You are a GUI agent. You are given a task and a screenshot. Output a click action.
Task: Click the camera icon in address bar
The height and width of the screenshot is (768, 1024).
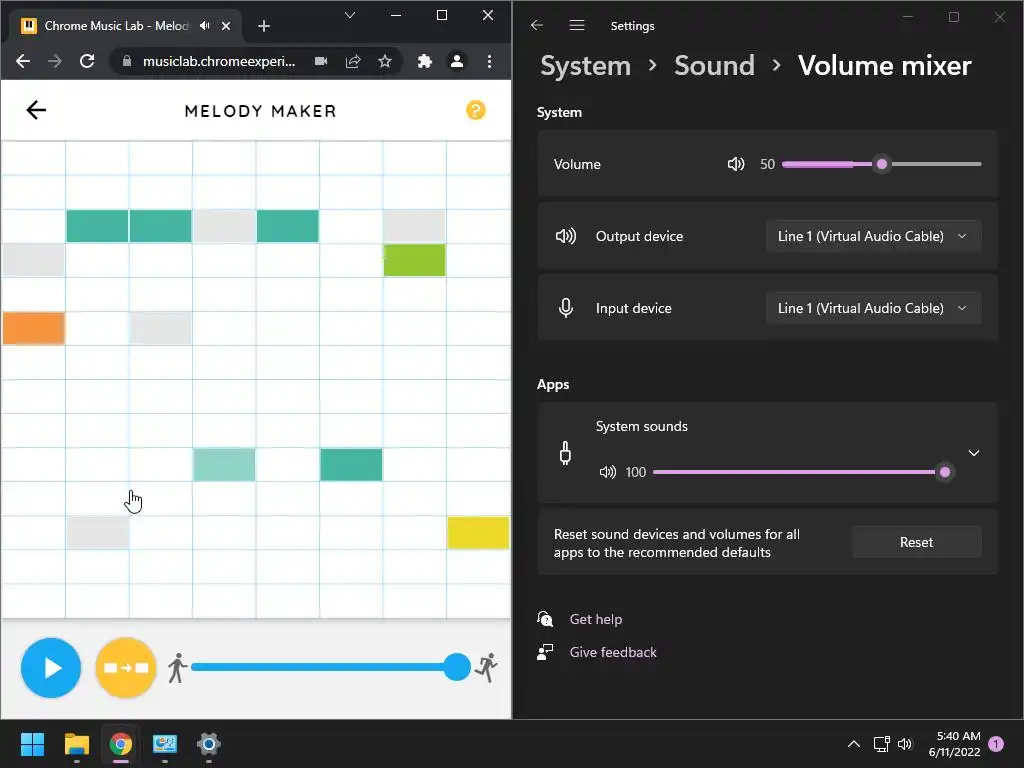click(321, 61)
